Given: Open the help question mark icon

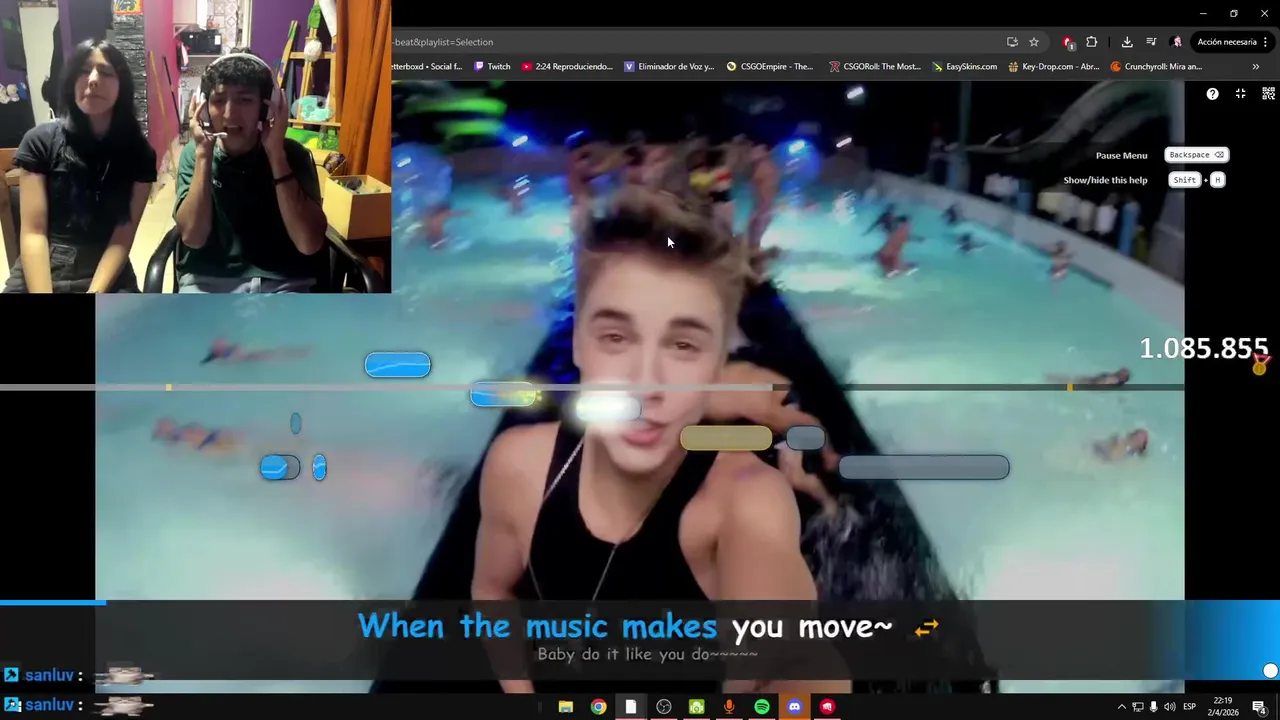Looking at the screenshot, I should (x=1212, y=94).
